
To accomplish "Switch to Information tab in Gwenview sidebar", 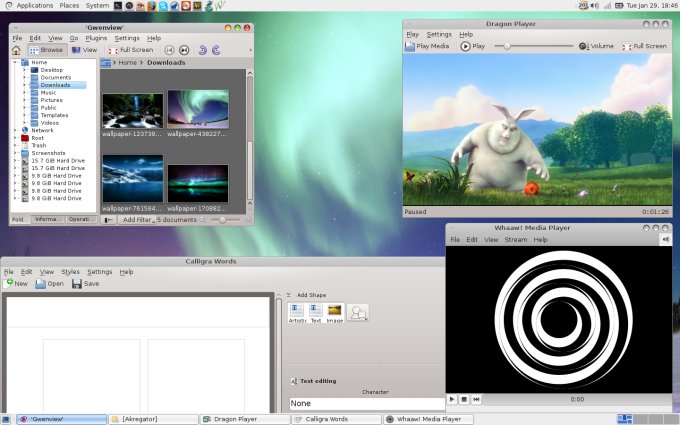I will (48, 219).
